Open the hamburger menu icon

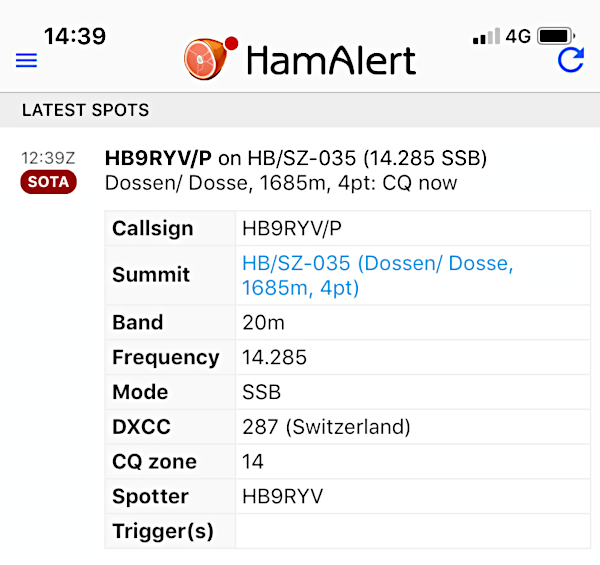pyautogui.click(x=26, y=60)
